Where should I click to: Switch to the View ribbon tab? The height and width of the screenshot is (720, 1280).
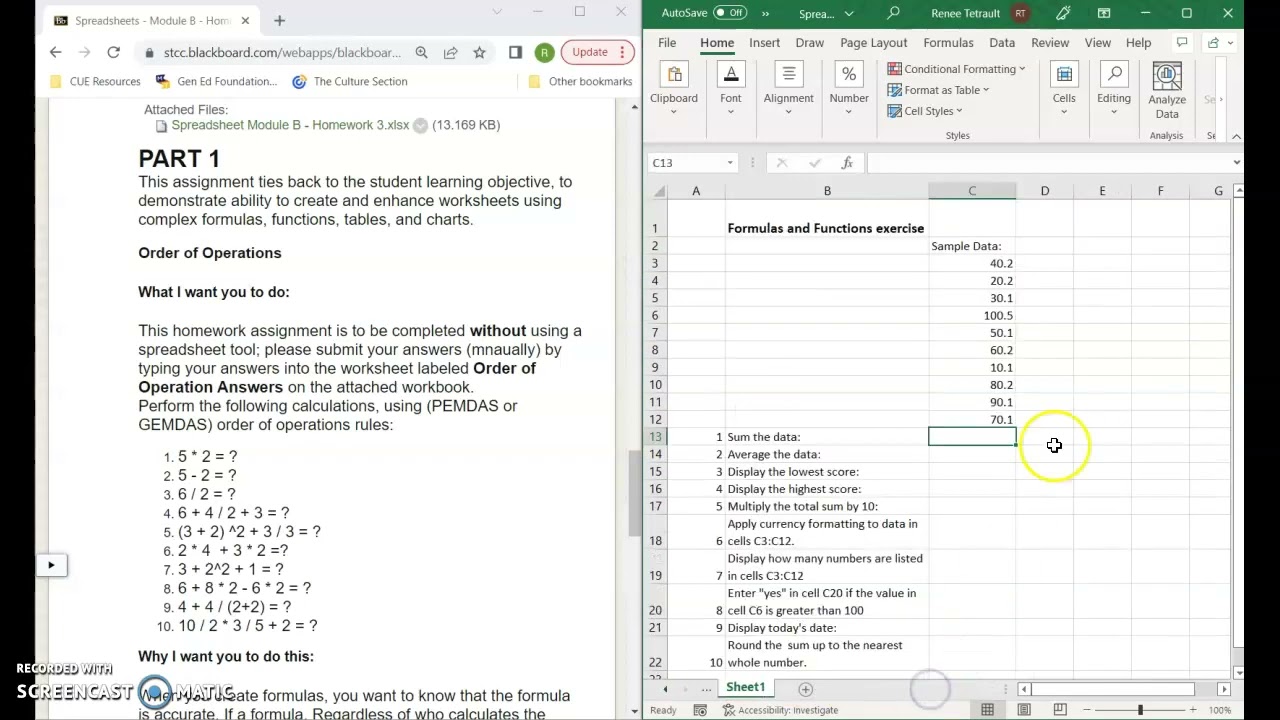click(x=1098, y=43)
